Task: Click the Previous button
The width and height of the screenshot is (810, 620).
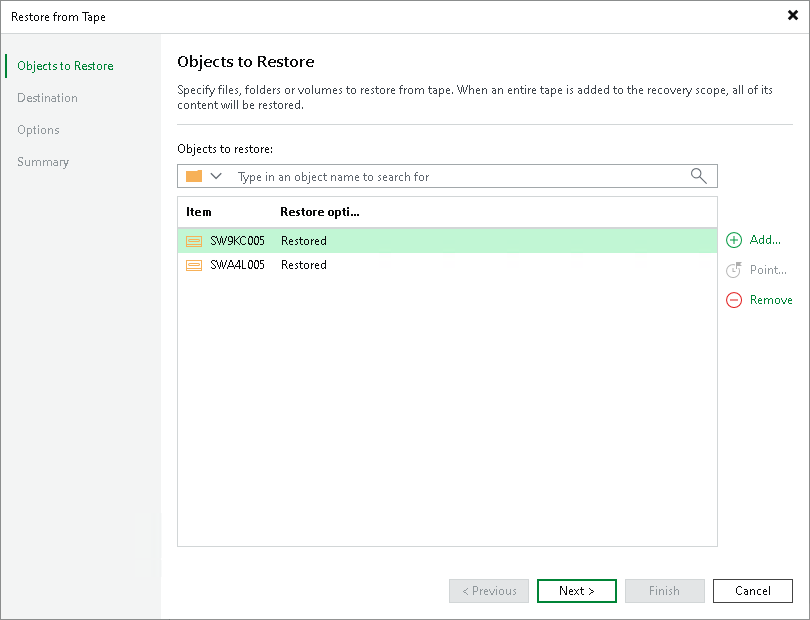Action: tap(489, 591)
